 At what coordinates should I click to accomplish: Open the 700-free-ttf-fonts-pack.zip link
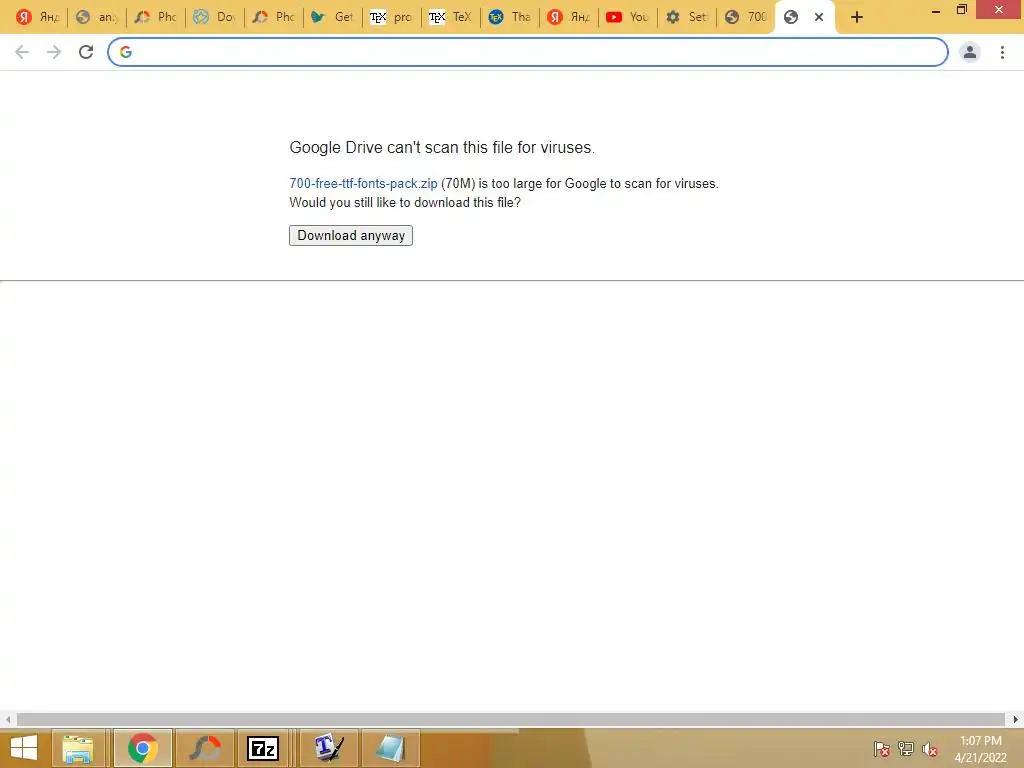click(x=363, y=184)
